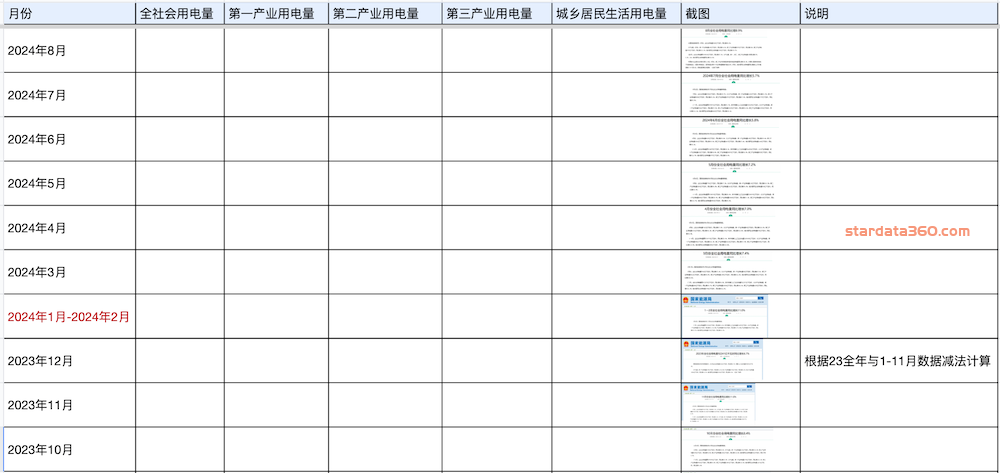Image resolution: width=1000 pixels, height=473 pixels.
Task: Select the empty 第三产业用电量 cell for 2024年5月
Action: (497, 183)
